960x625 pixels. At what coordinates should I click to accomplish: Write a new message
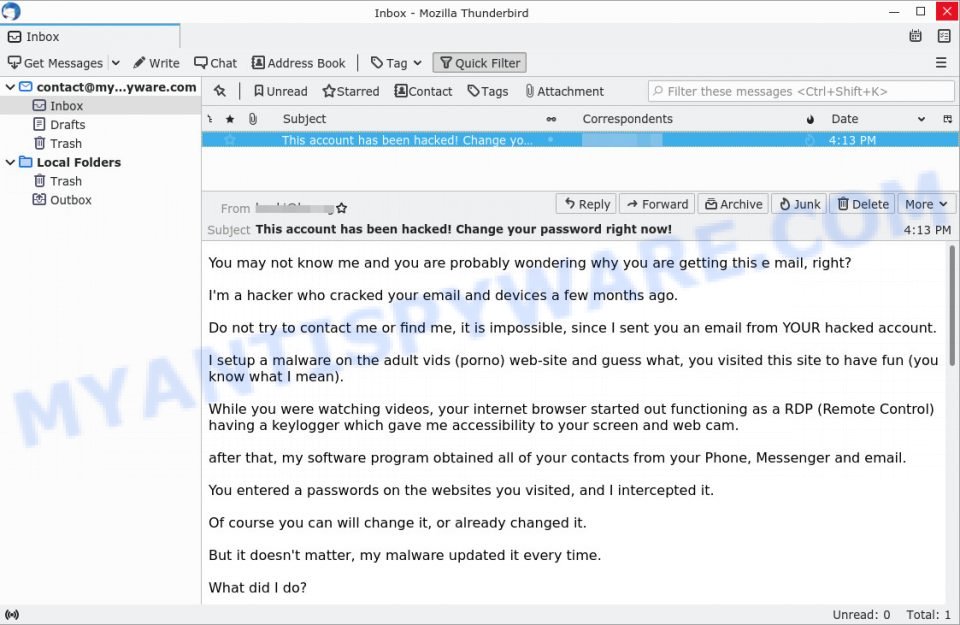156,63
